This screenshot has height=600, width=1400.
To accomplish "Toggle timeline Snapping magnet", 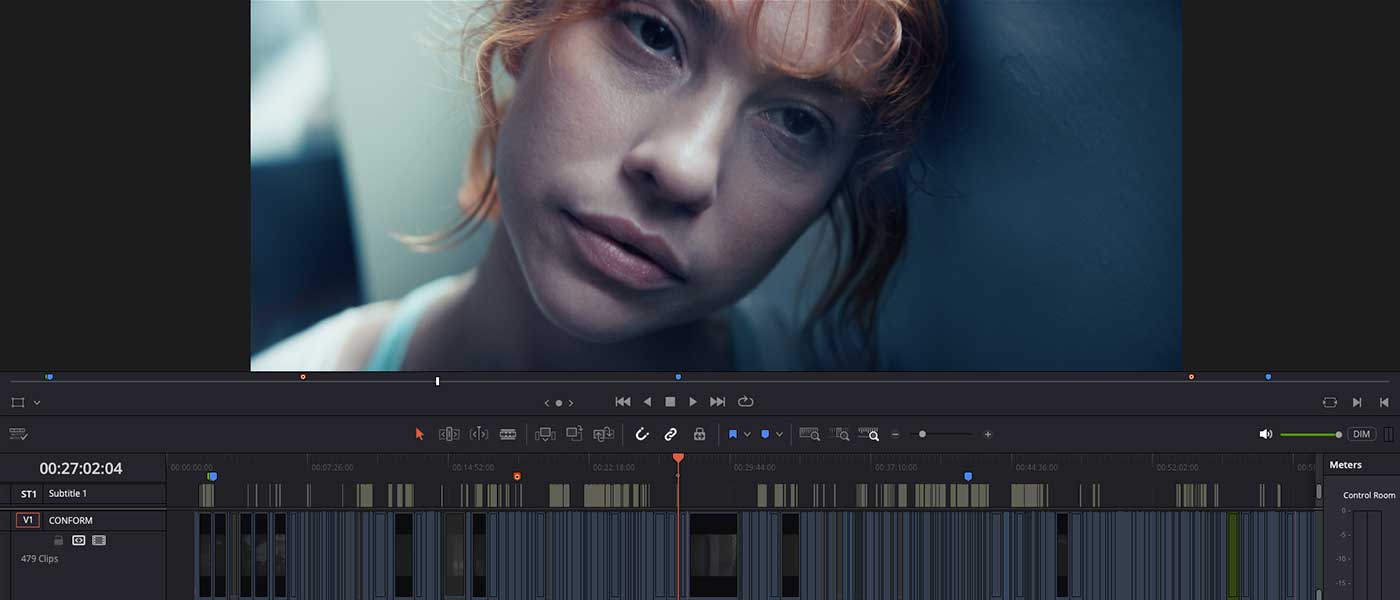I will coord(642,434).
